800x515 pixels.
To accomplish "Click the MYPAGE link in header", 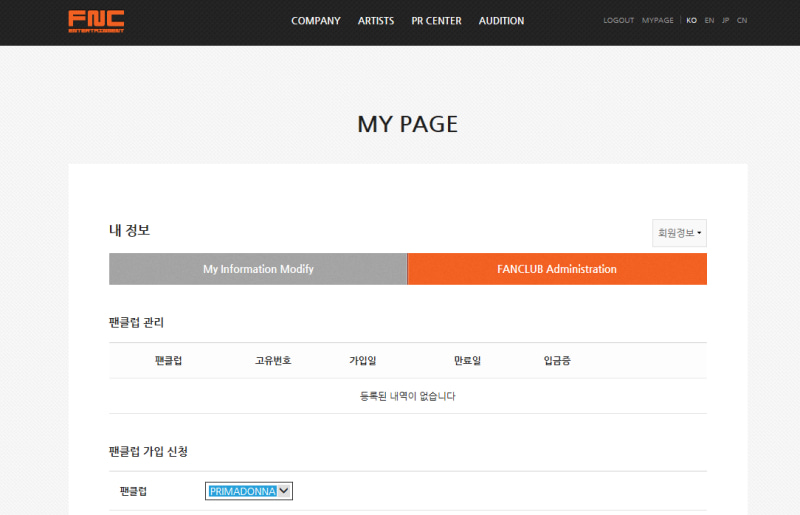I will pos(658,21).
